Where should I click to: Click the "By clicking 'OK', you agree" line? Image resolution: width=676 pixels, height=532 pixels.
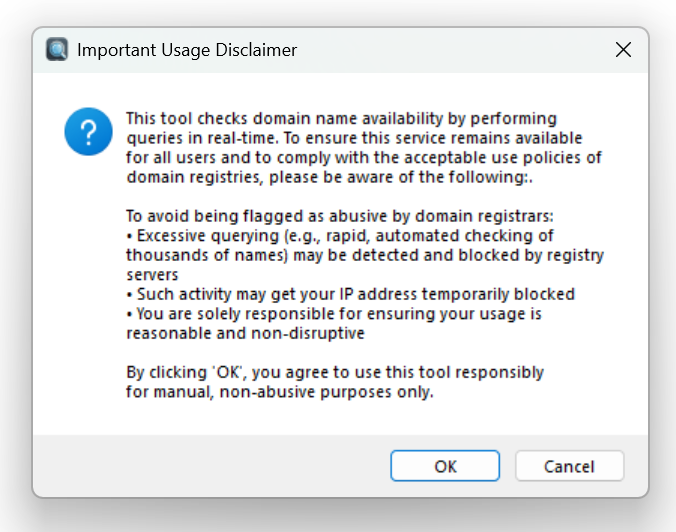335,372
